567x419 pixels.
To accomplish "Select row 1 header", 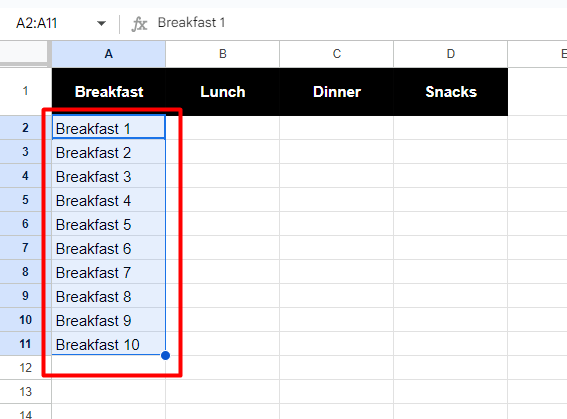I will [x=25, y=91].
